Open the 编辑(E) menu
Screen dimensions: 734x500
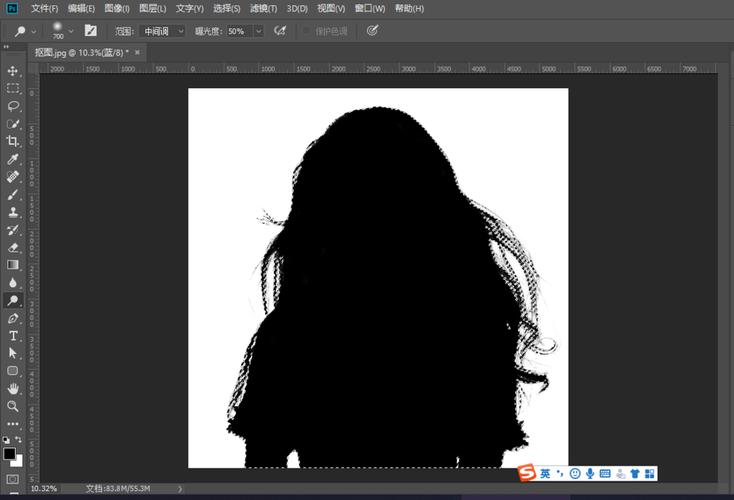point(81,8)
